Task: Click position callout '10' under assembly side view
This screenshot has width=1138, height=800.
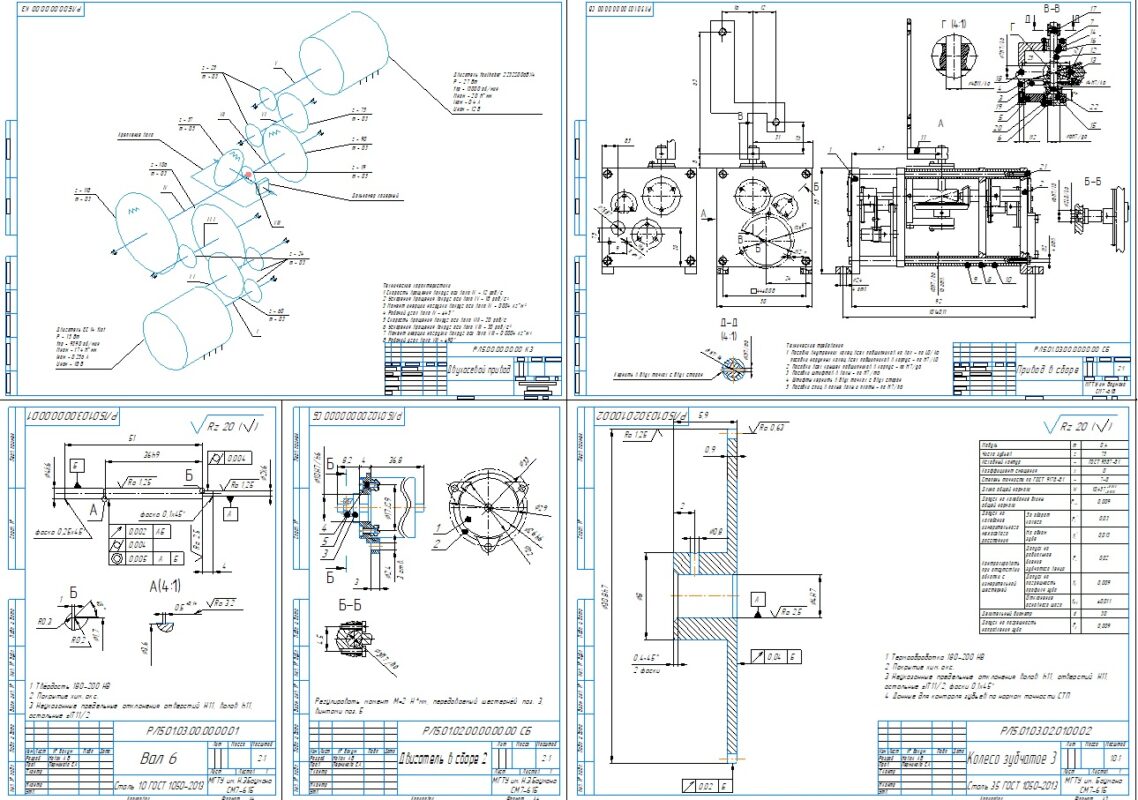Action: [x=1008, y=279]
